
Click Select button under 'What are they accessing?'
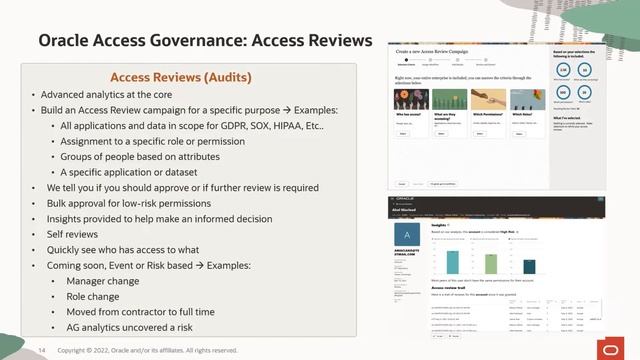441,133
